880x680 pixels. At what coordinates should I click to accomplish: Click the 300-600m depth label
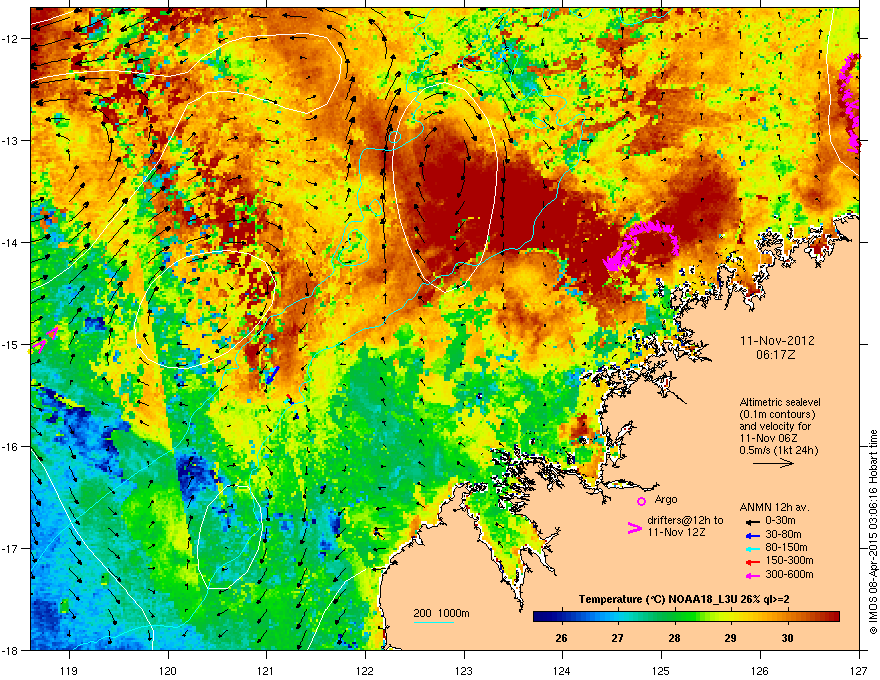(789, 574)
